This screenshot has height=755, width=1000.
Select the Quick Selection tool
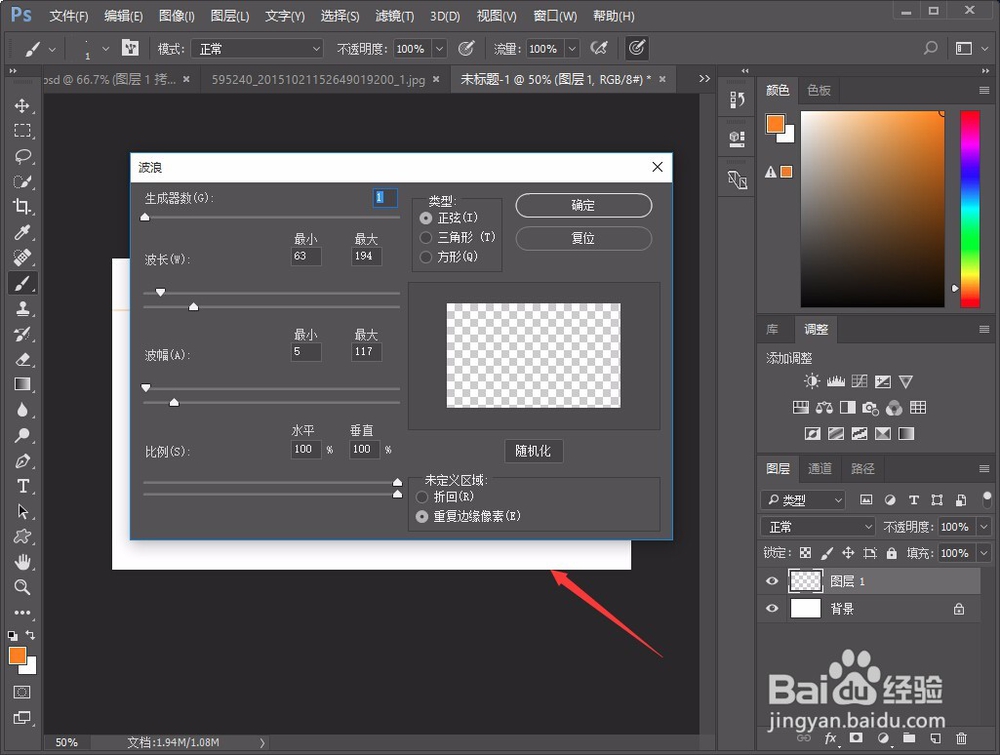22,182
